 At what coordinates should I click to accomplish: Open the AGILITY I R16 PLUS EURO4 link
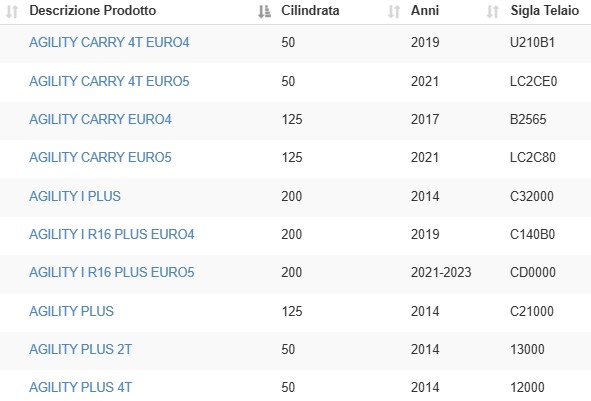[112, 234]
